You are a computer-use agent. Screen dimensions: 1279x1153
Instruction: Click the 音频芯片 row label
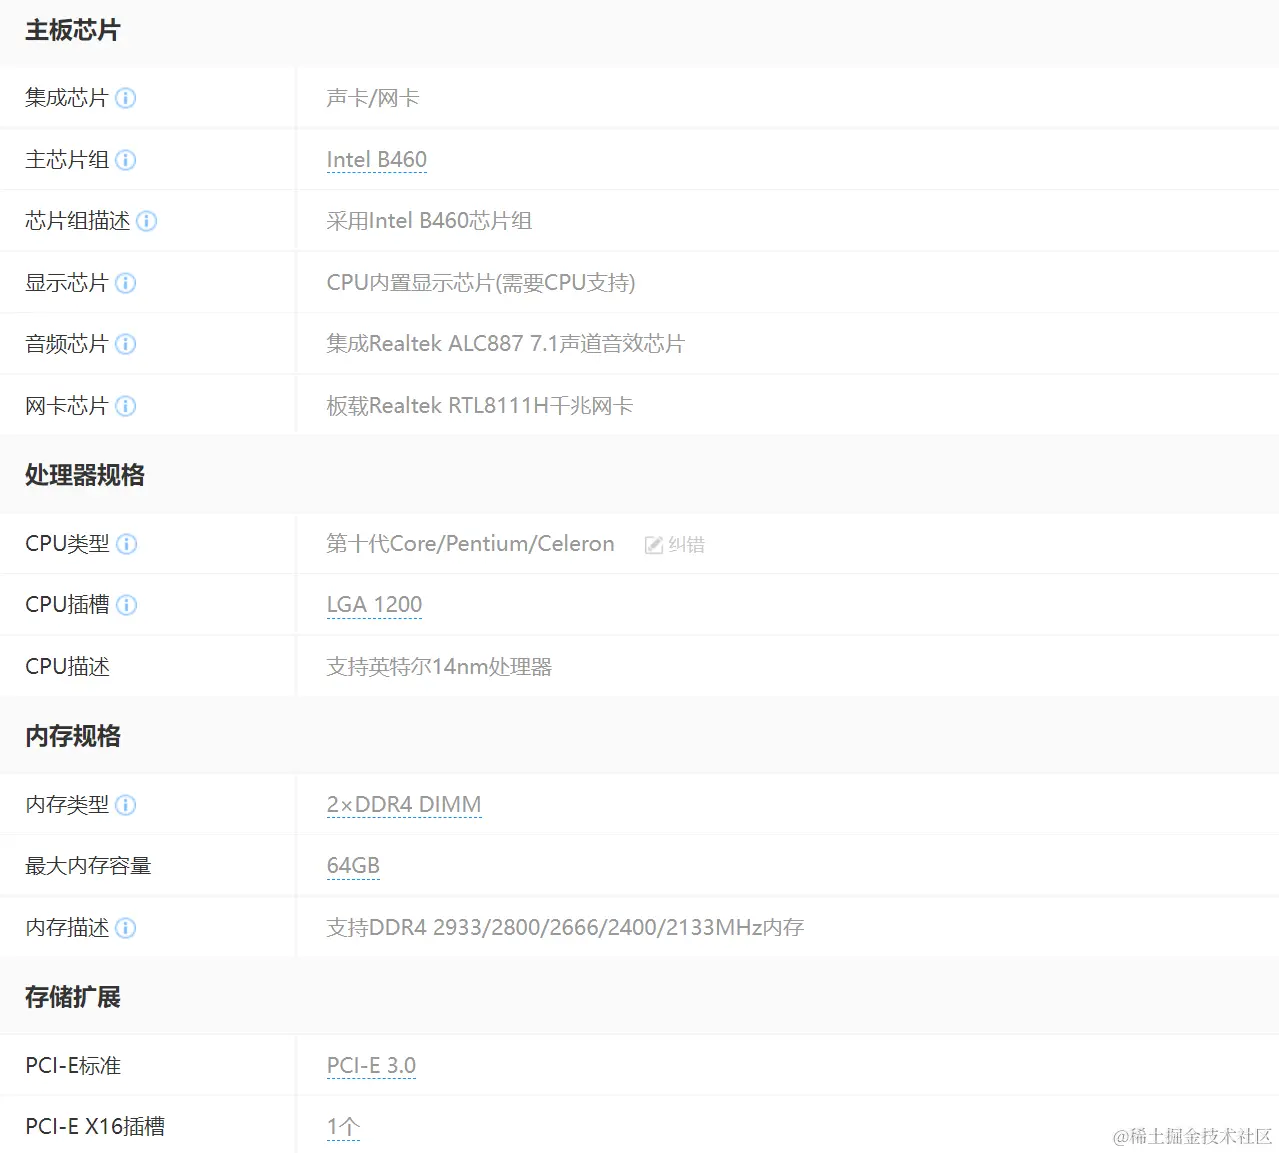(67, 344)
